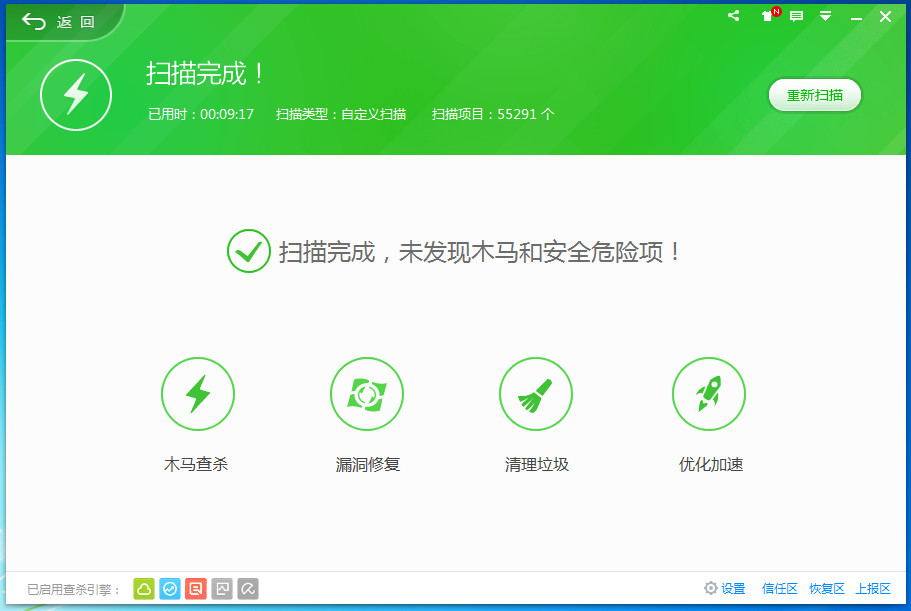Screen dimensions: 911x611
Task: Open the 信任区 trust zone link
Action: point(780,588)
